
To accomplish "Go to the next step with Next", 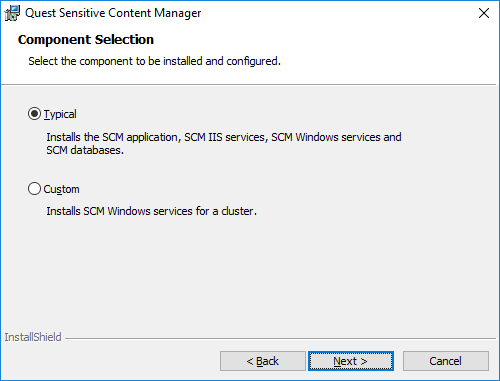I will [x=351, y=361].
